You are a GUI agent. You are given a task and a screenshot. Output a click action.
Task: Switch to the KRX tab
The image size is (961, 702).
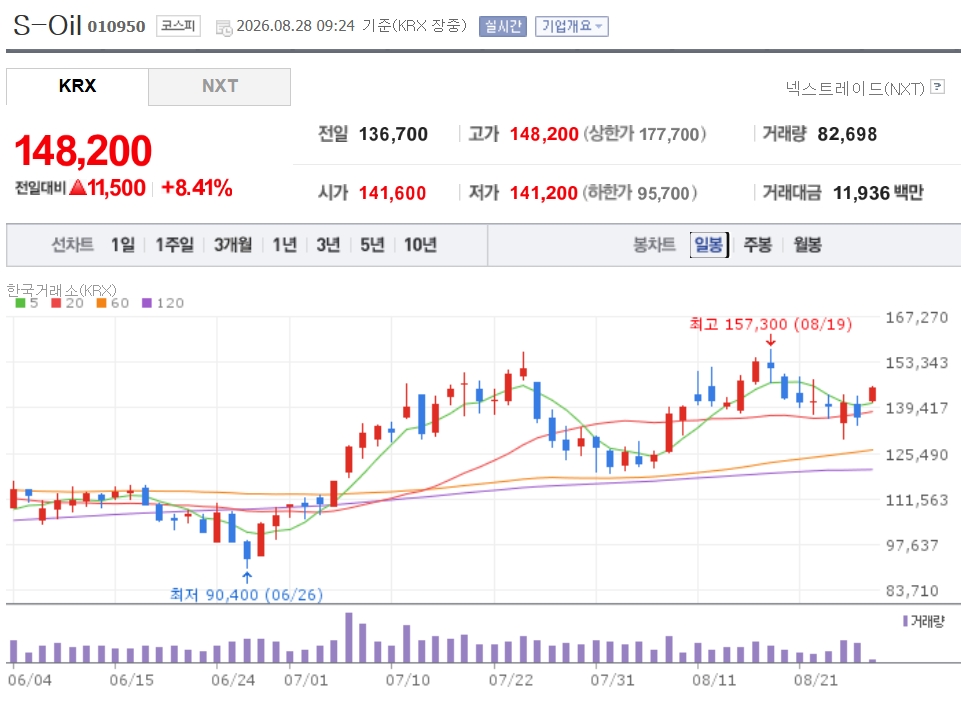click(x=77, y=86)
